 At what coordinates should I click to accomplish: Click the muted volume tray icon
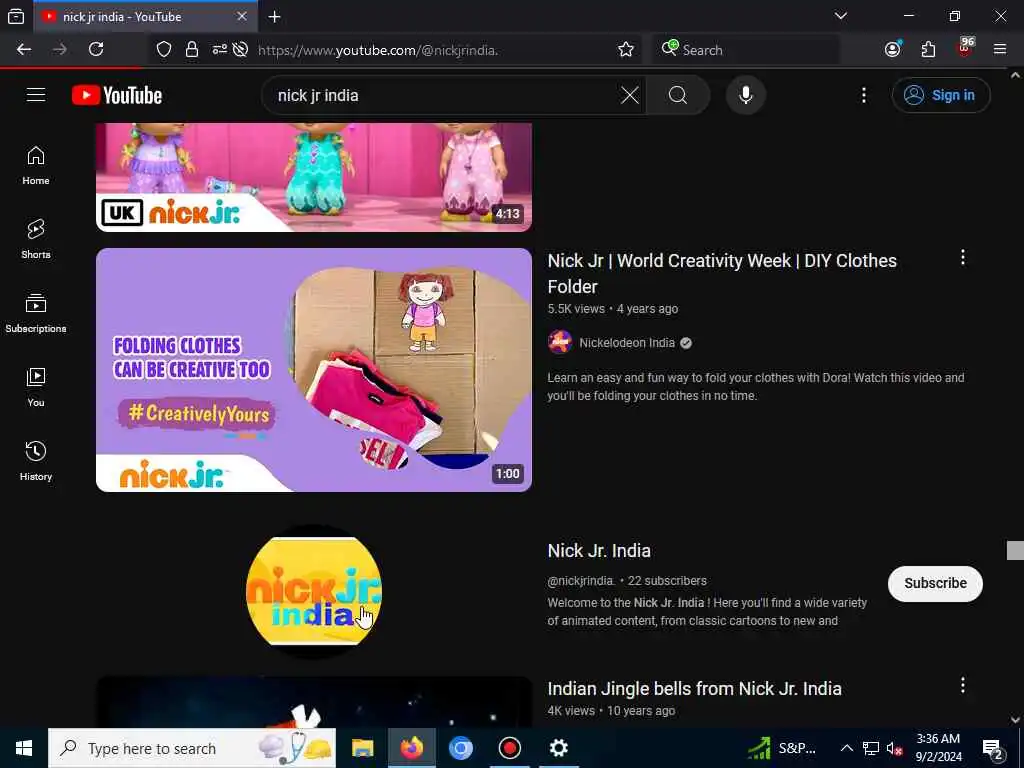point(895,749)
